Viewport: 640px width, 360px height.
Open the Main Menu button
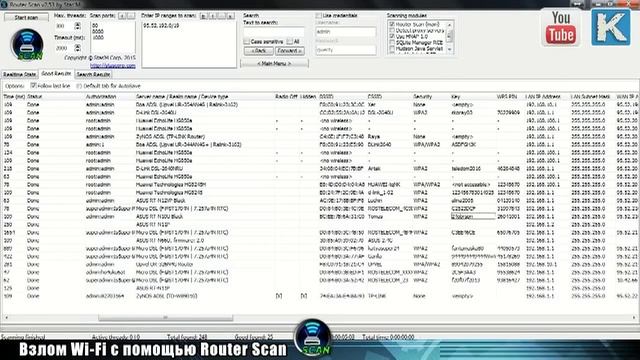point(274,64)
